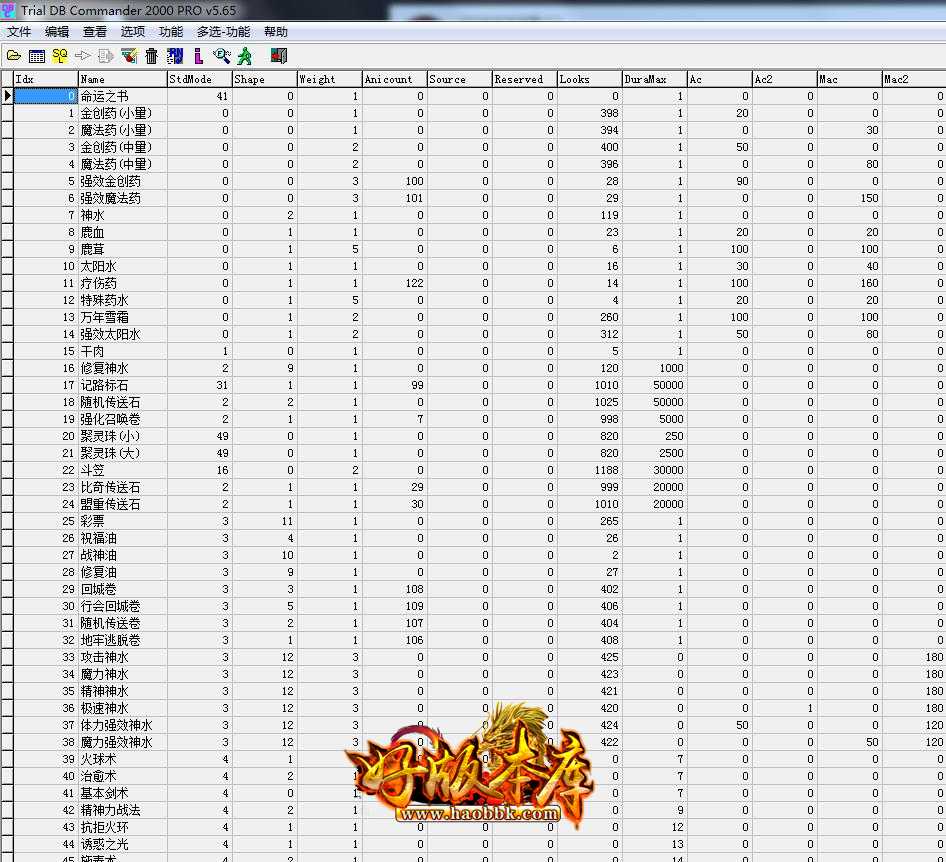Image resolution: width=946 pixels, height=862 pixels.
Task: Click the Name column header
Action: (x=122, y=79)
